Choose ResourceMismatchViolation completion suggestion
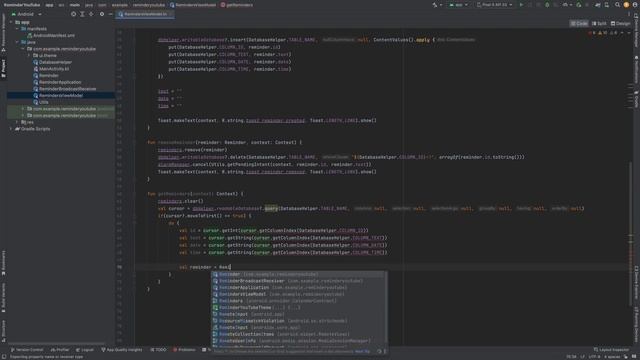The width and height of the screenshot is (640, 360). click(x=299, y=321)
